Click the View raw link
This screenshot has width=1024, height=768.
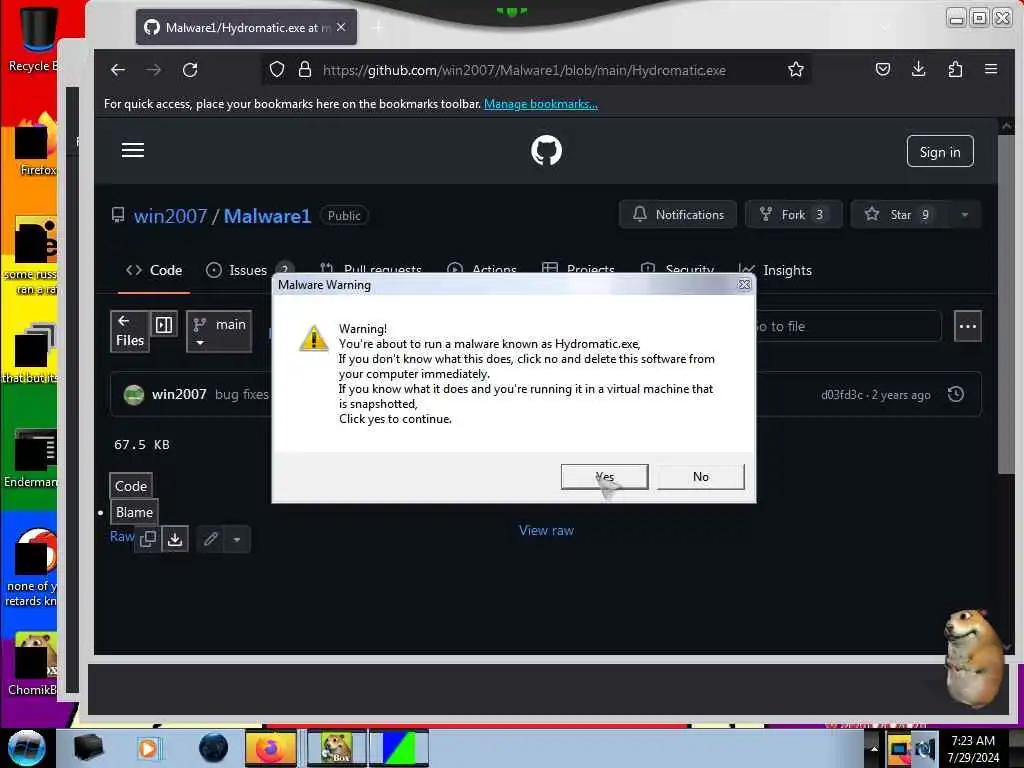546,531
